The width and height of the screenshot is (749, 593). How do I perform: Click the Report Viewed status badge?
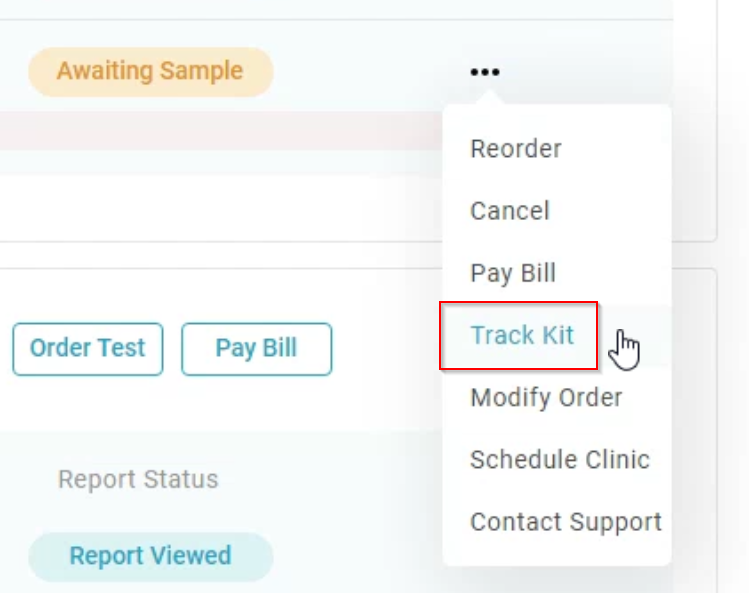click(x=150, y=557)
